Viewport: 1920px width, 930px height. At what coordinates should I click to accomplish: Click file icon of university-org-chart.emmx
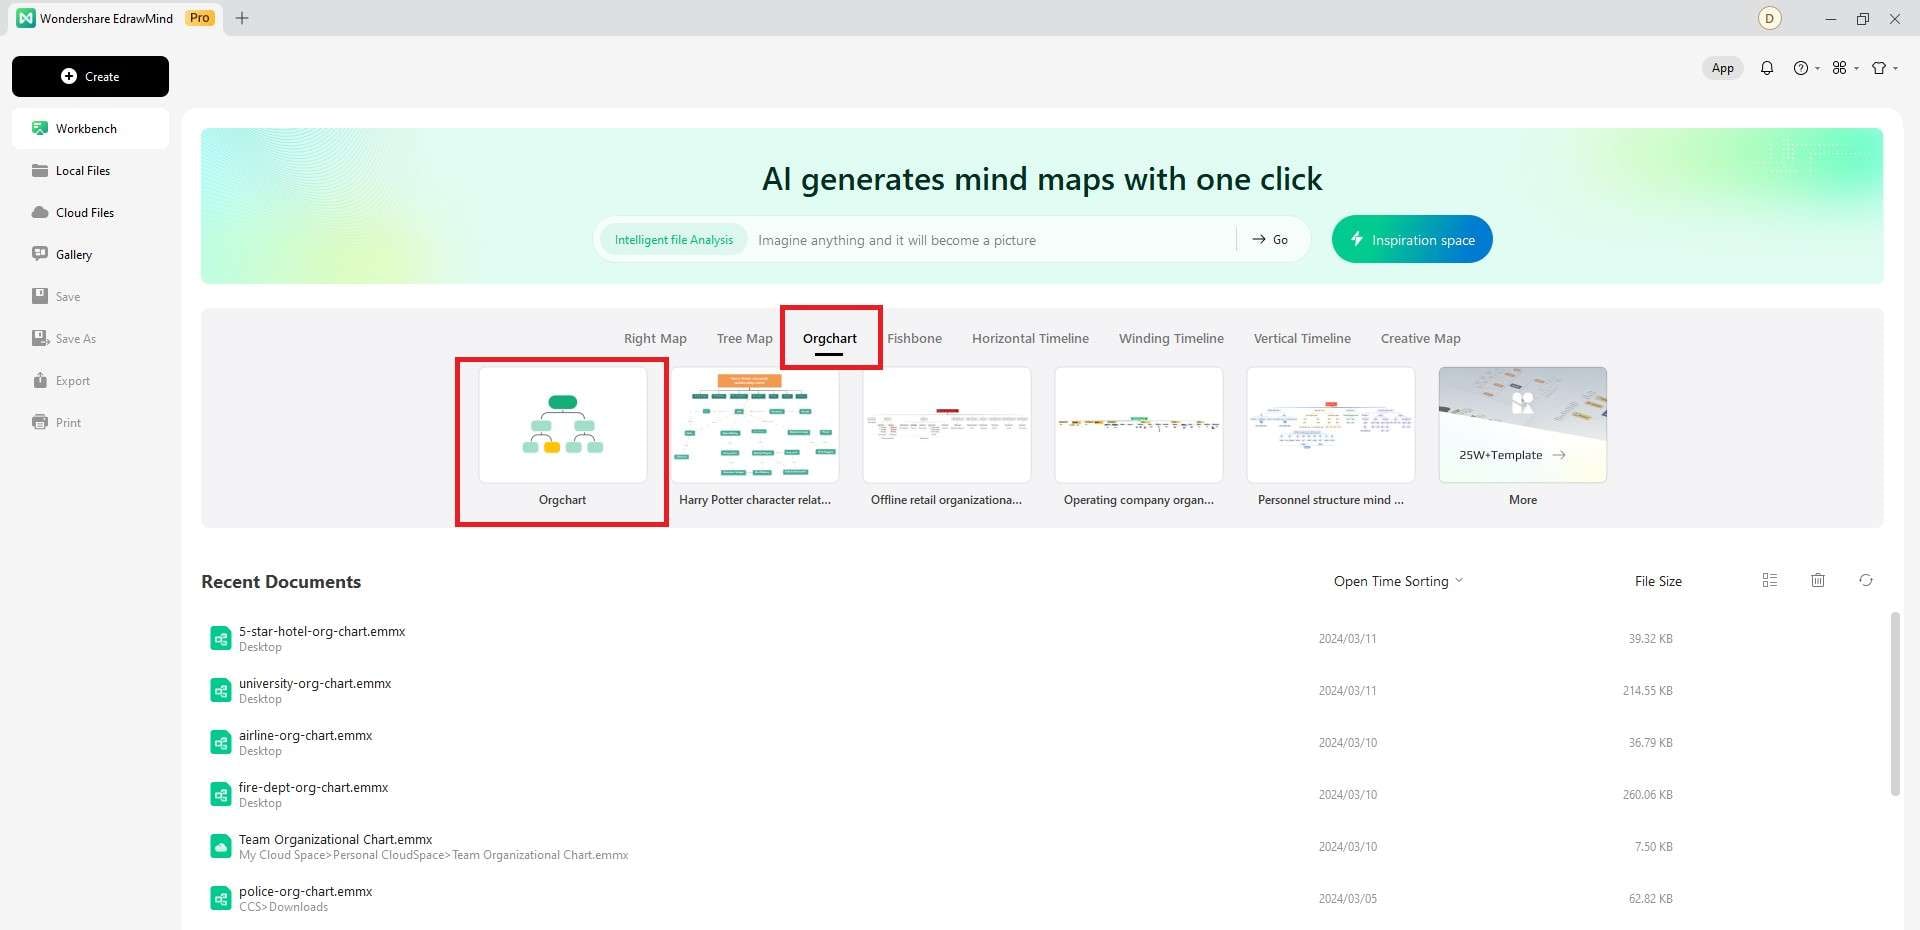221,690
